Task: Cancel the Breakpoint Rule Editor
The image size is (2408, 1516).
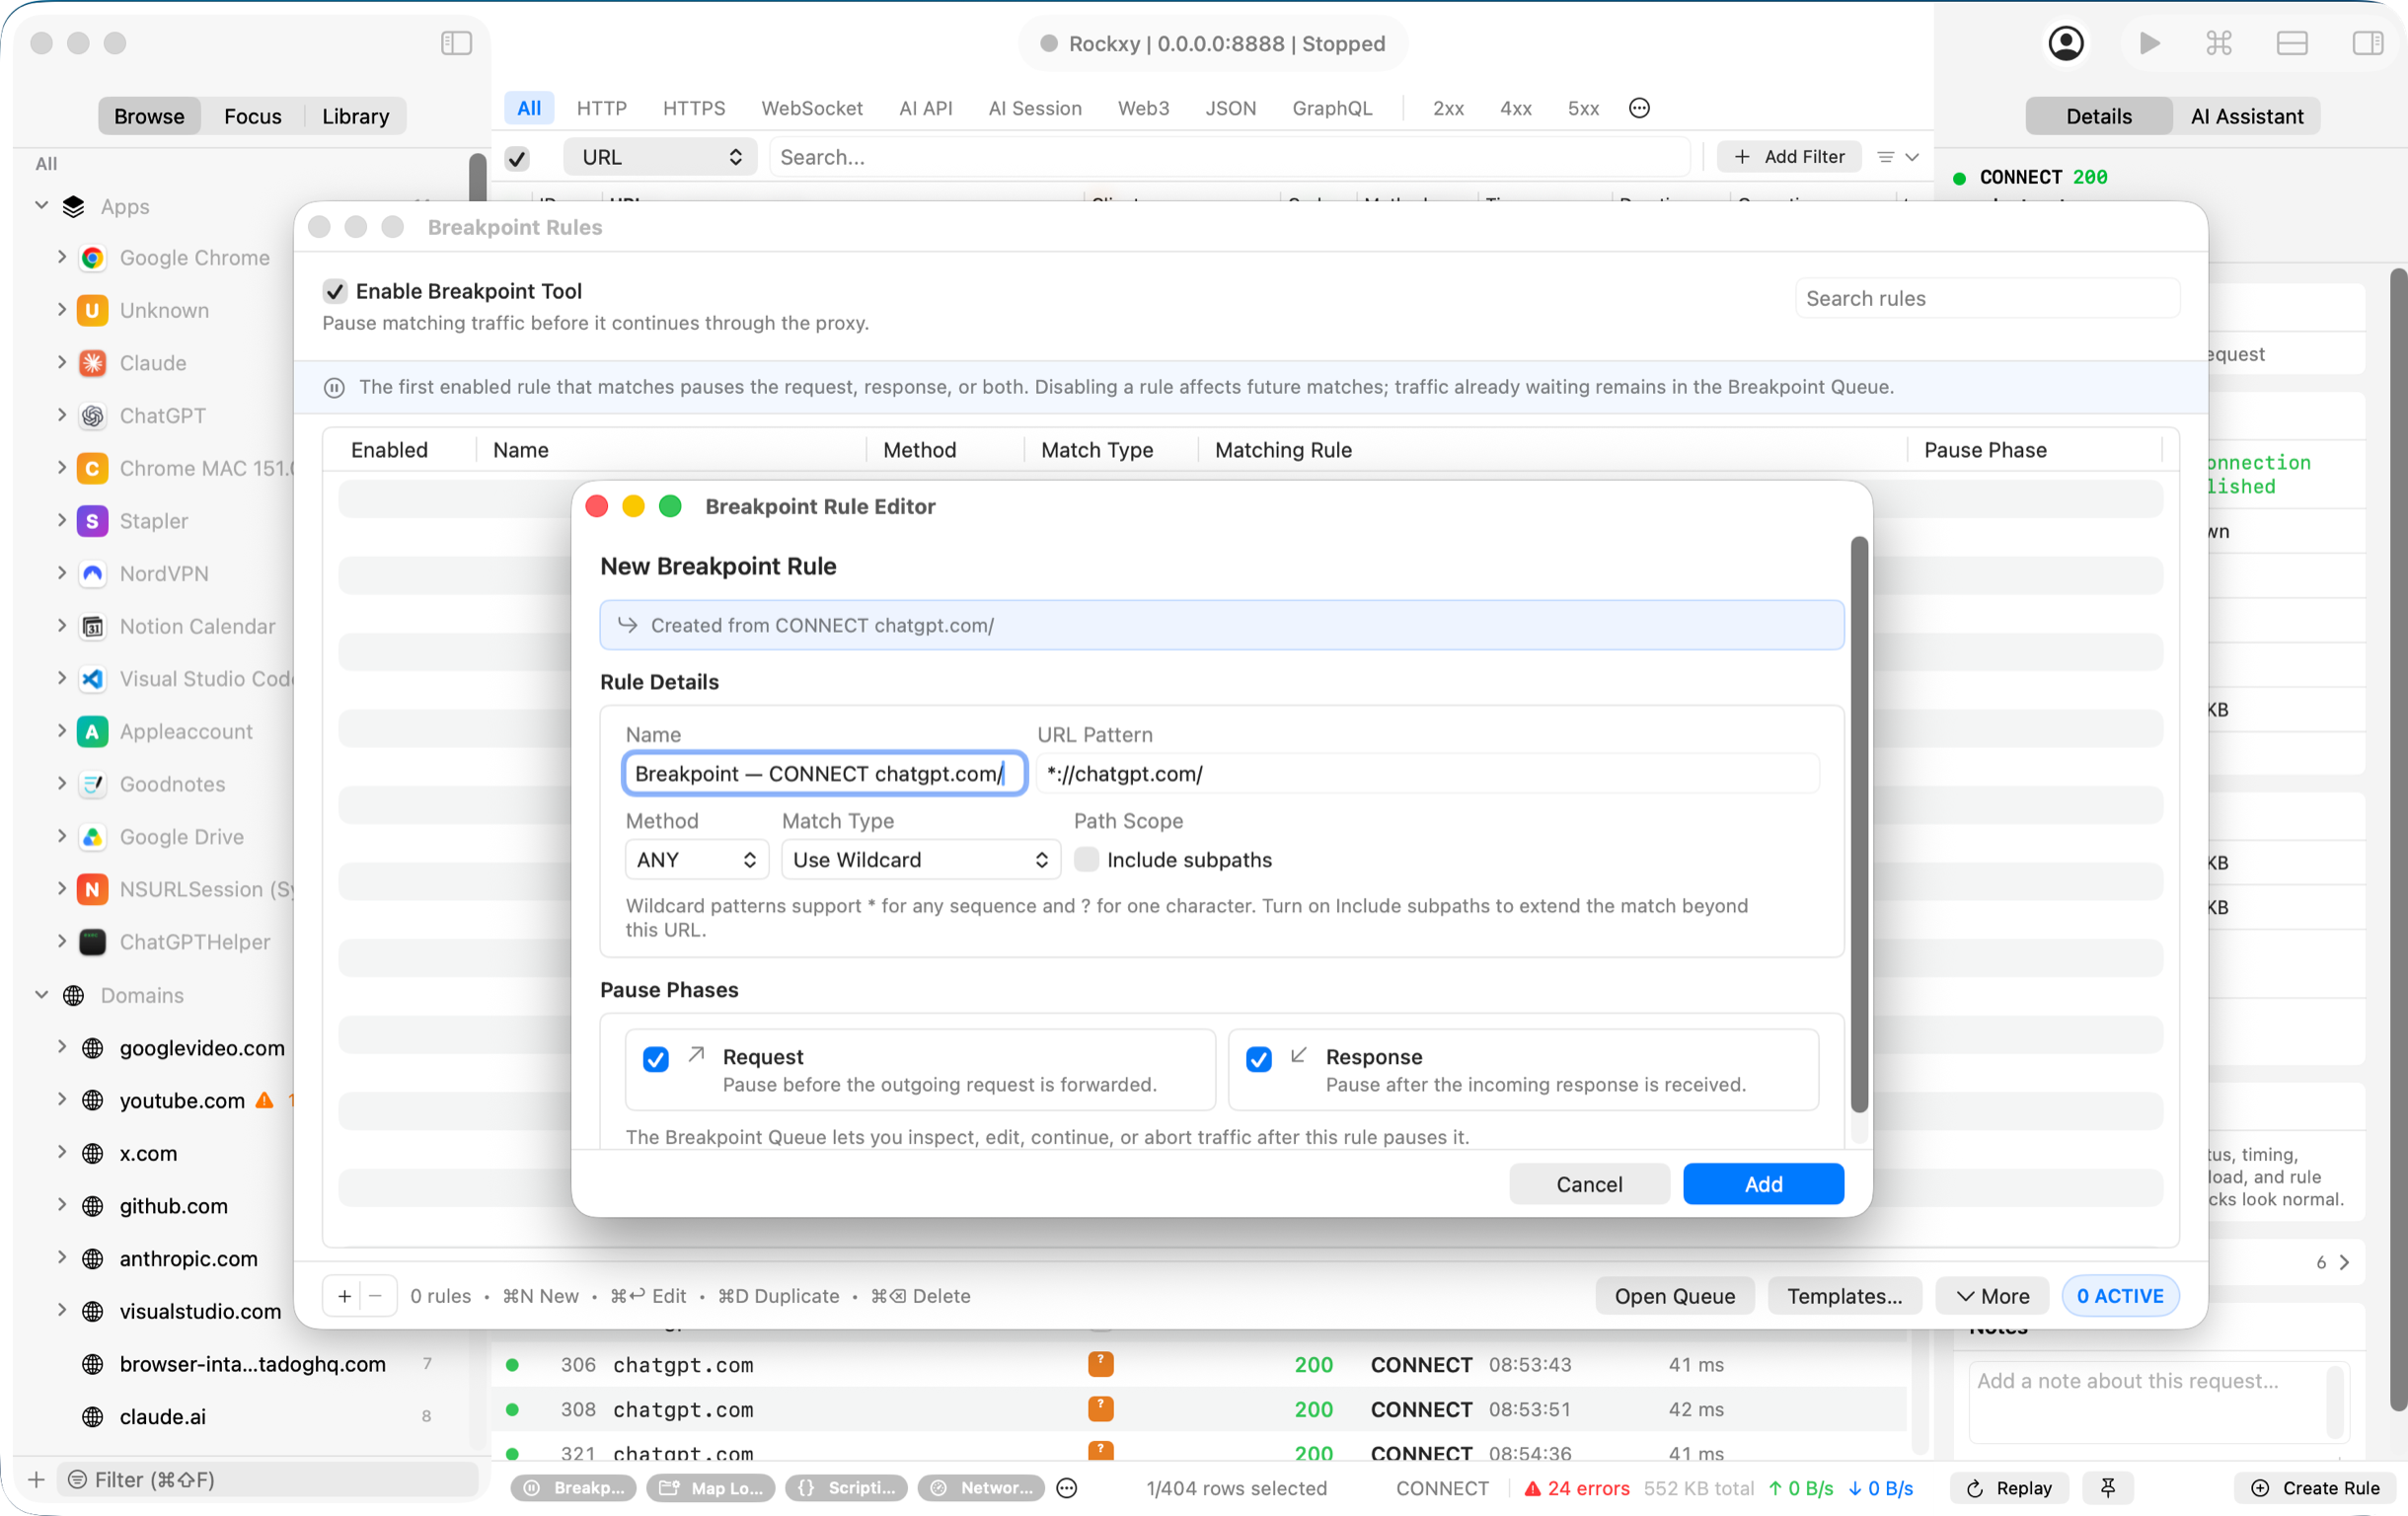Action: (x=1588, y=1184)
